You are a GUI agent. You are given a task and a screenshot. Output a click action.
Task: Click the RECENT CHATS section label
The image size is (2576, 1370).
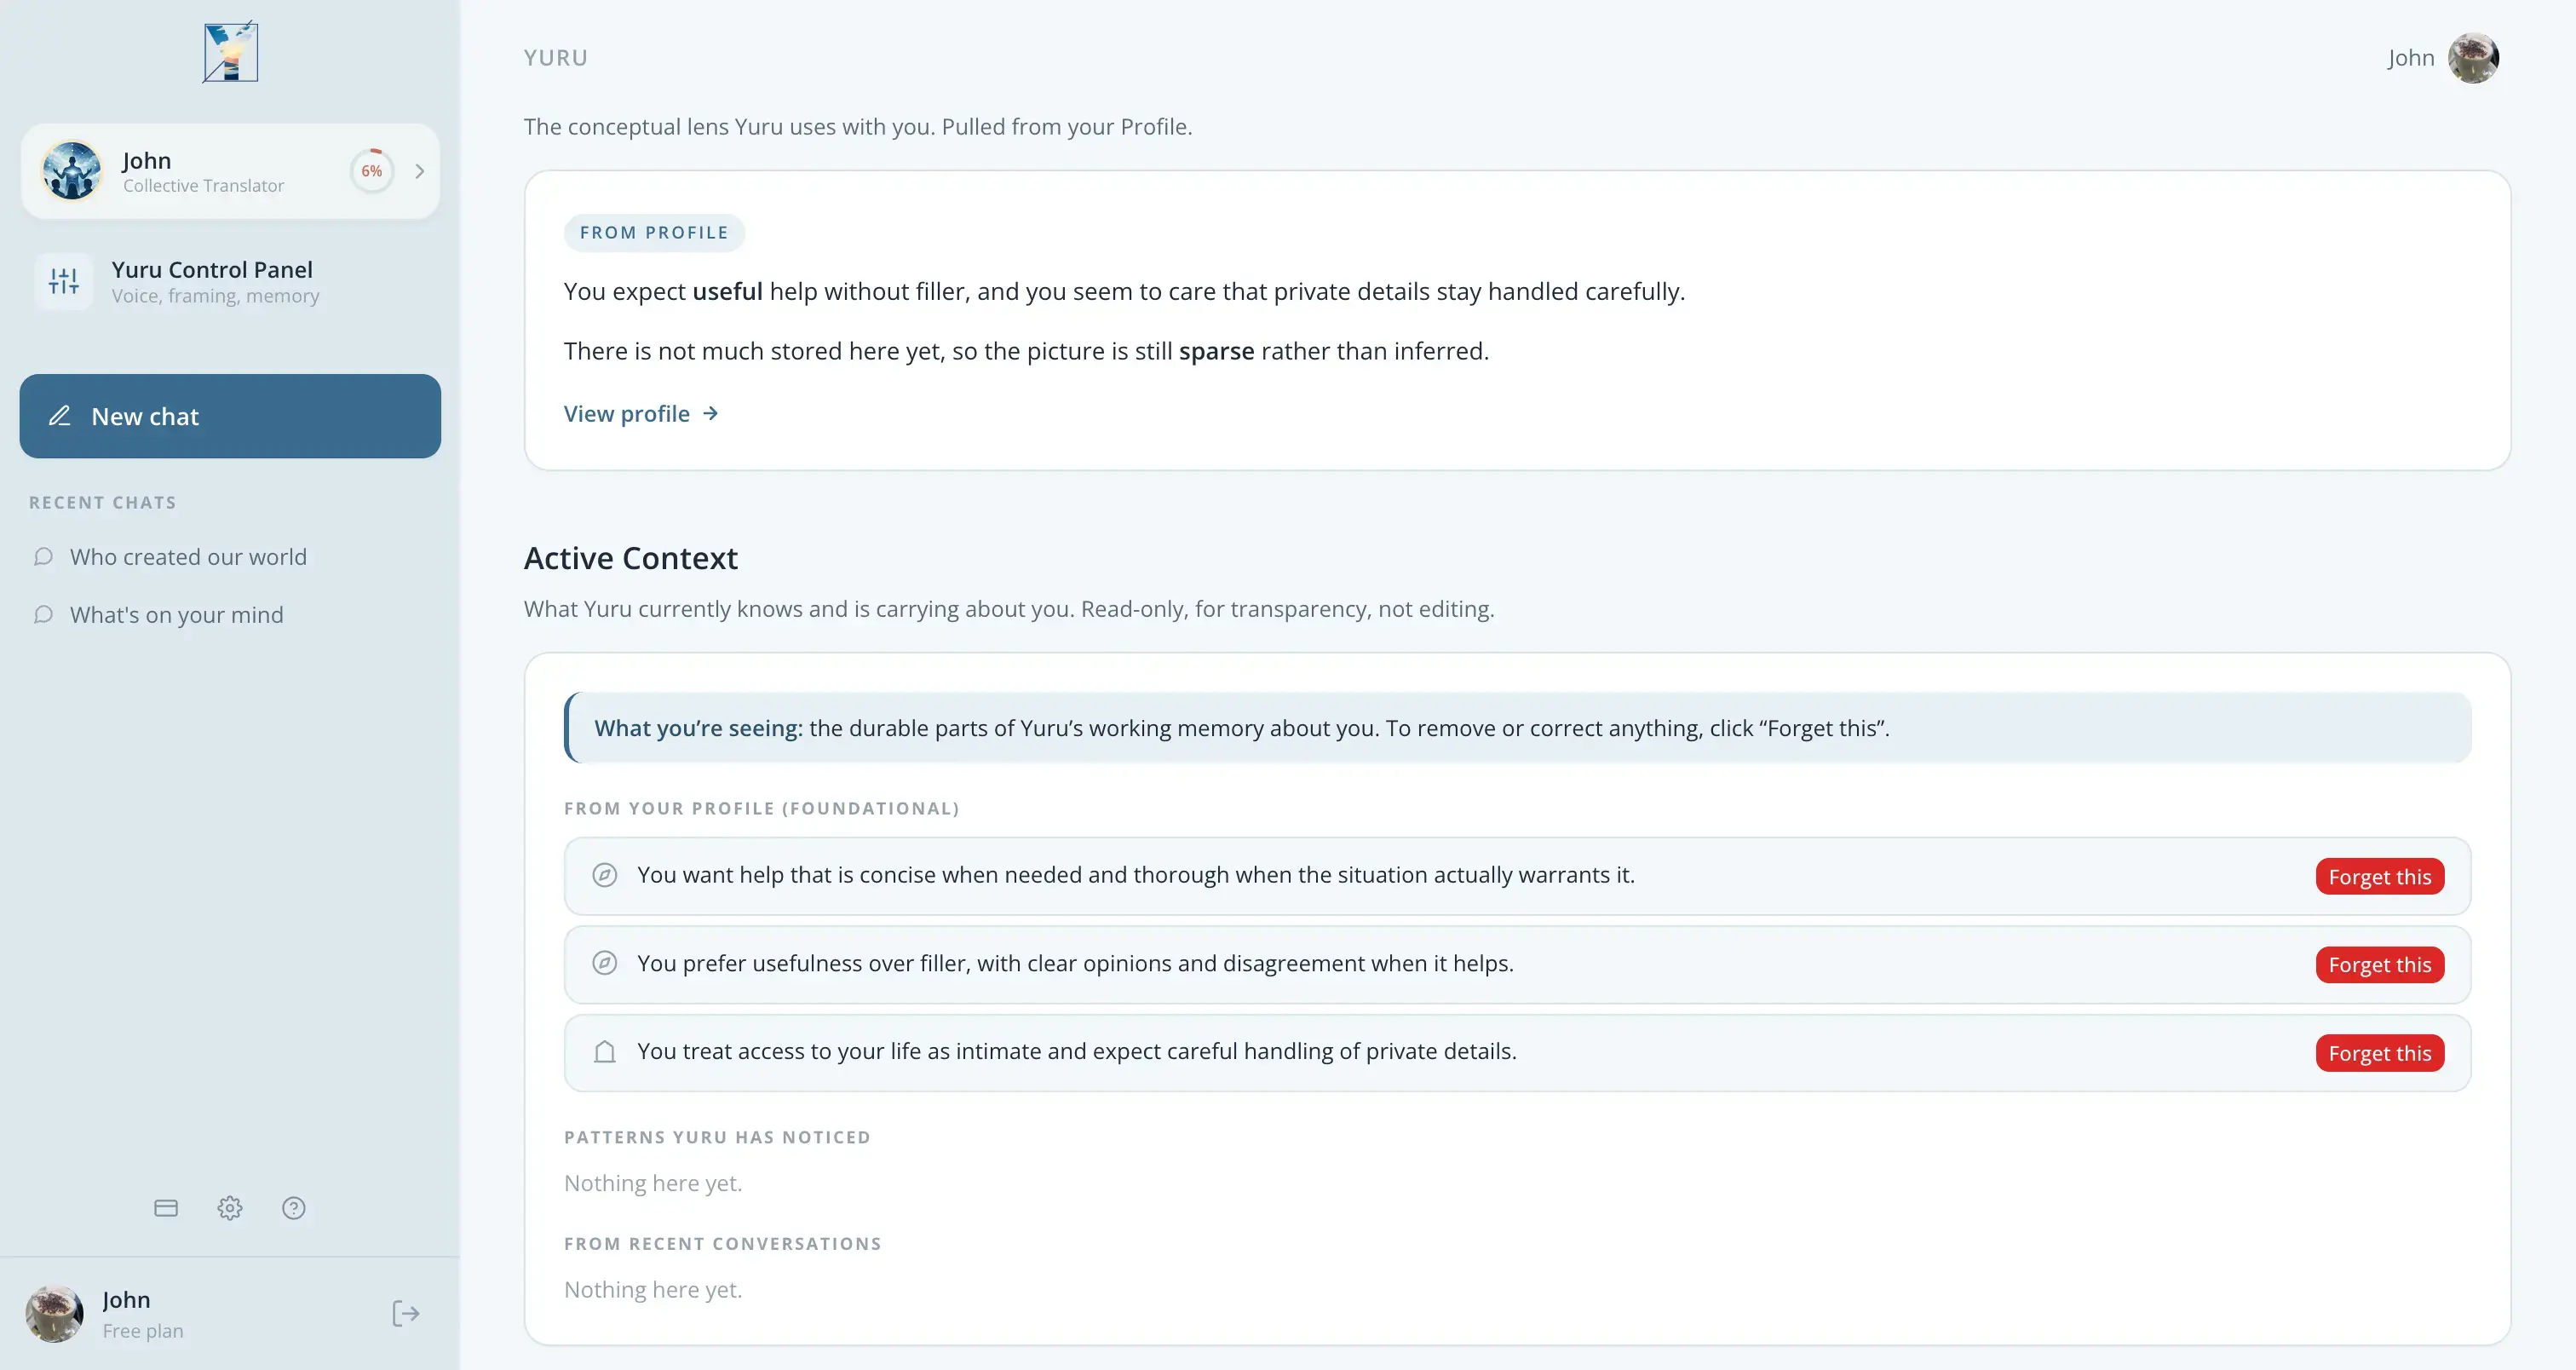click(x=103, y=502)
